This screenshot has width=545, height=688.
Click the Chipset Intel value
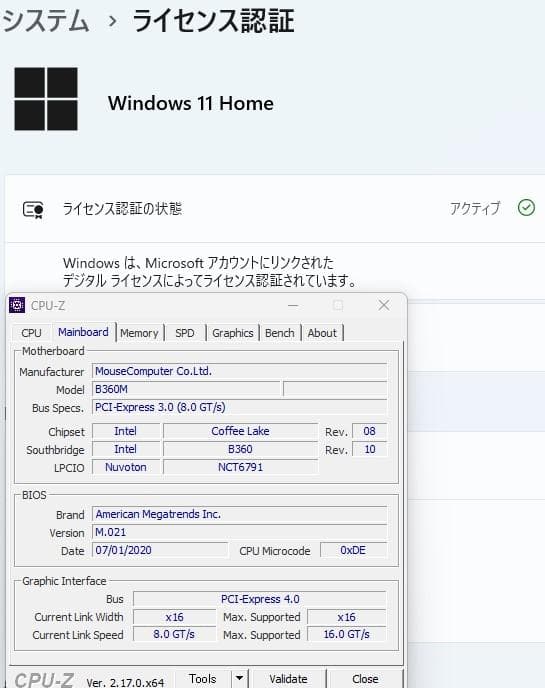pyautogui.click(x=125, y=431)
